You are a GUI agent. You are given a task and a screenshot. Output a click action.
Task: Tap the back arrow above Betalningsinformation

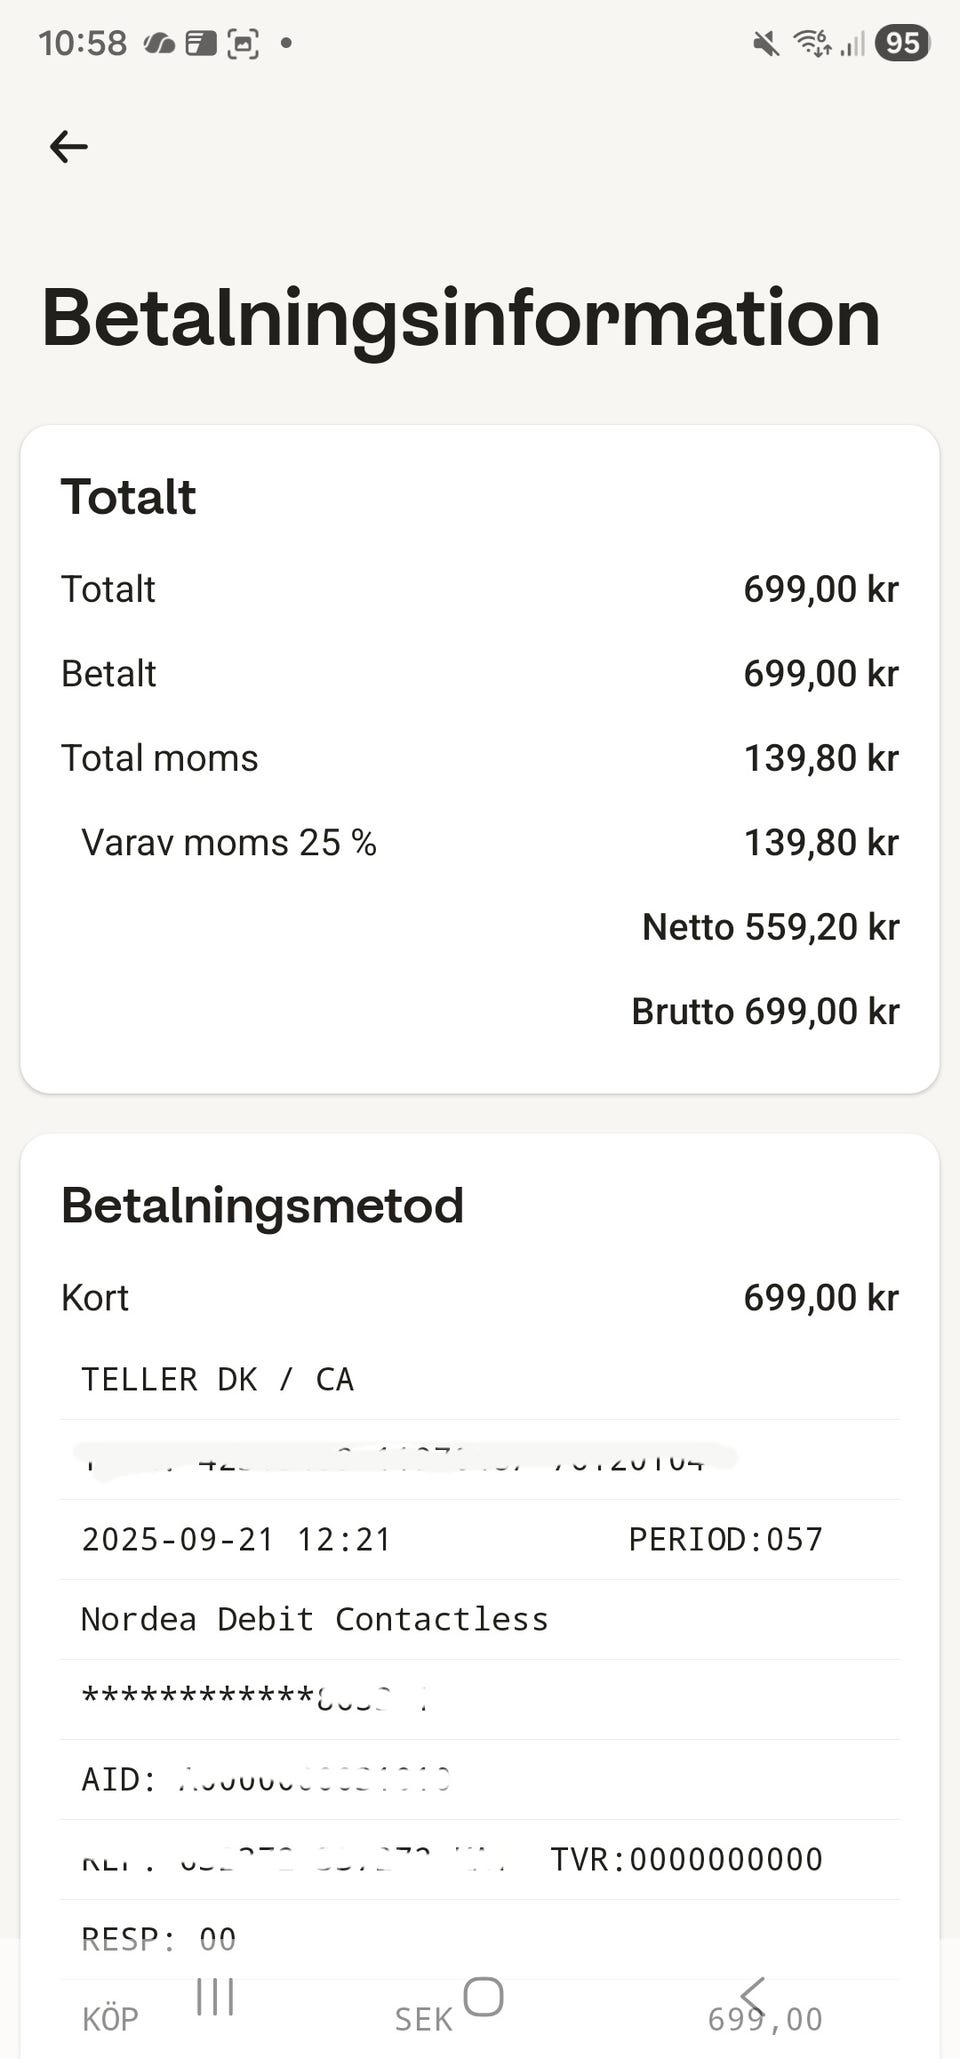(x=69, y=146)
